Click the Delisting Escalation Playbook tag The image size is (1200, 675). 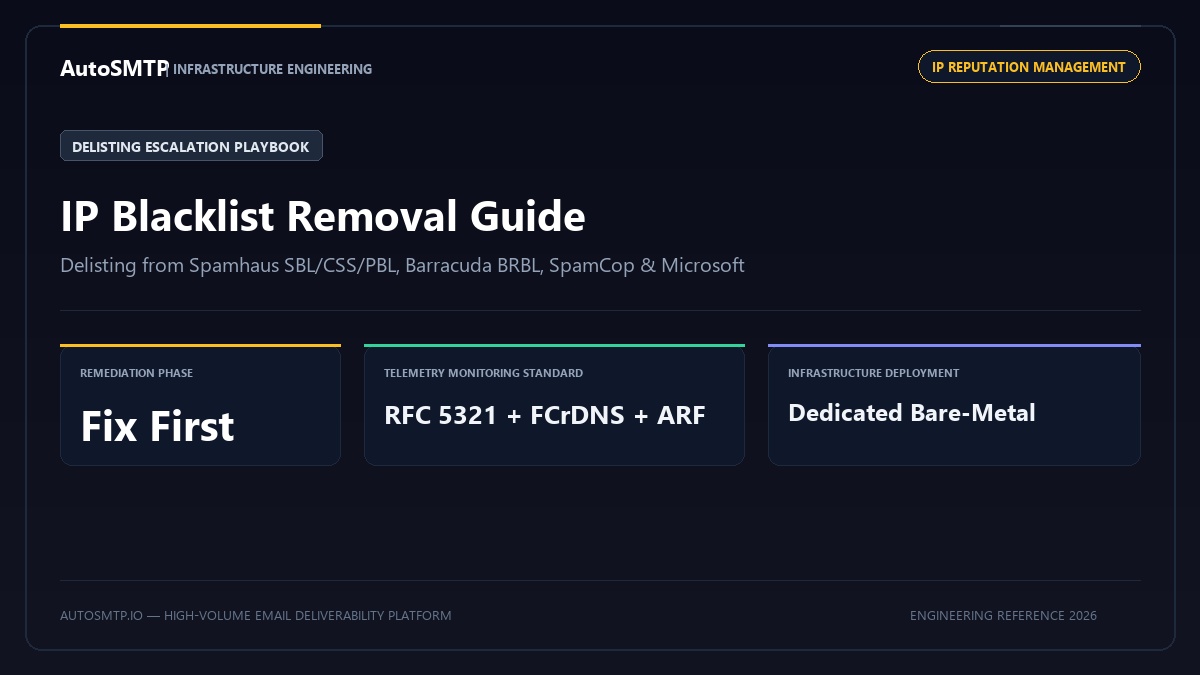pos(191,146)
